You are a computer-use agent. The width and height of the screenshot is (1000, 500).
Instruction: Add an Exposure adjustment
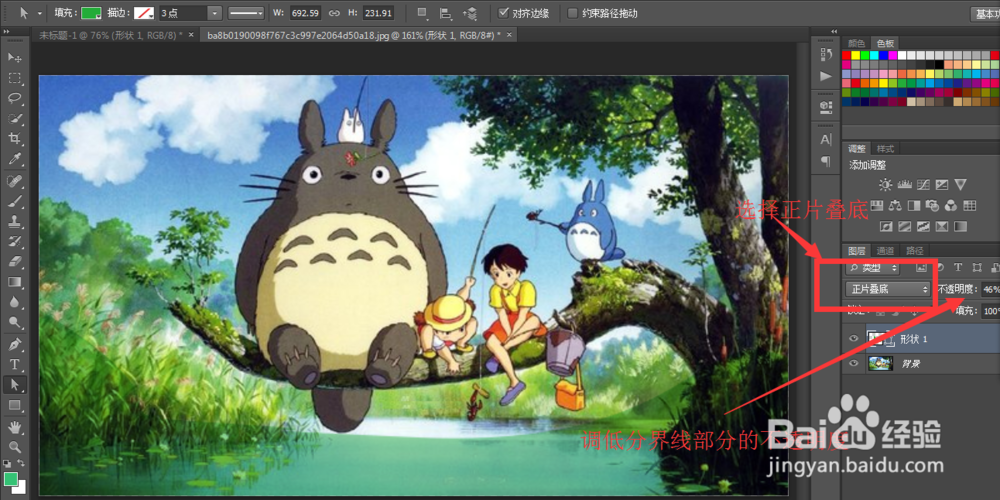[x=941, y=185]
